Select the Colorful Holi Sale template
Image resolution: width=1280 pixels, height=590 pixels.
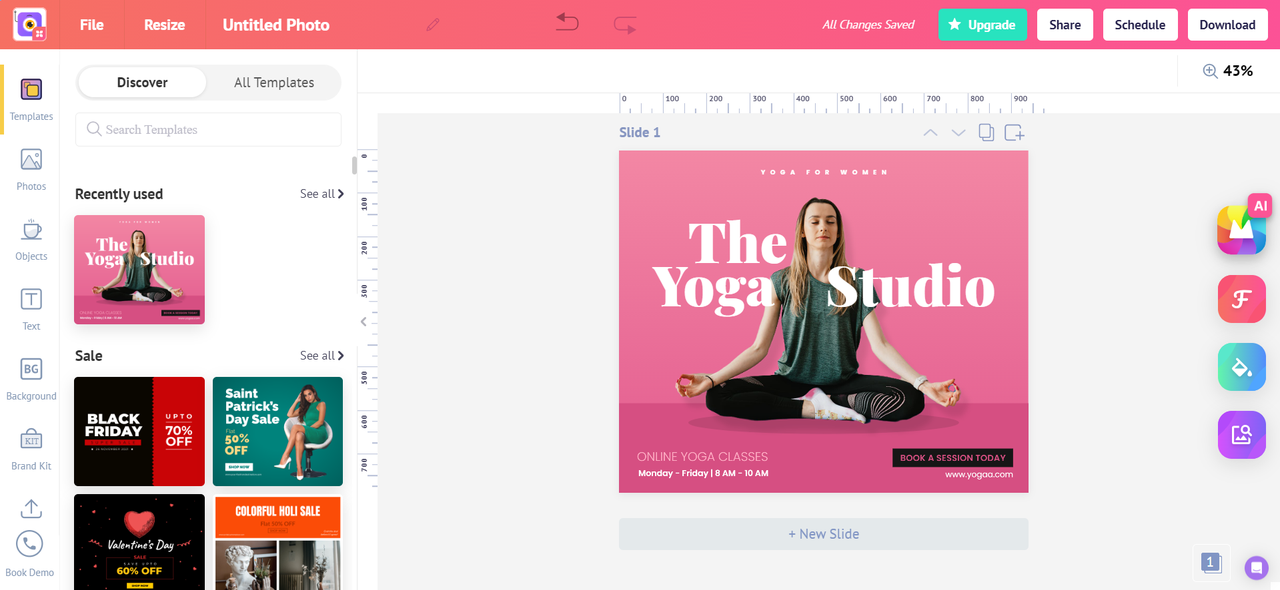(x=278, y=542)
